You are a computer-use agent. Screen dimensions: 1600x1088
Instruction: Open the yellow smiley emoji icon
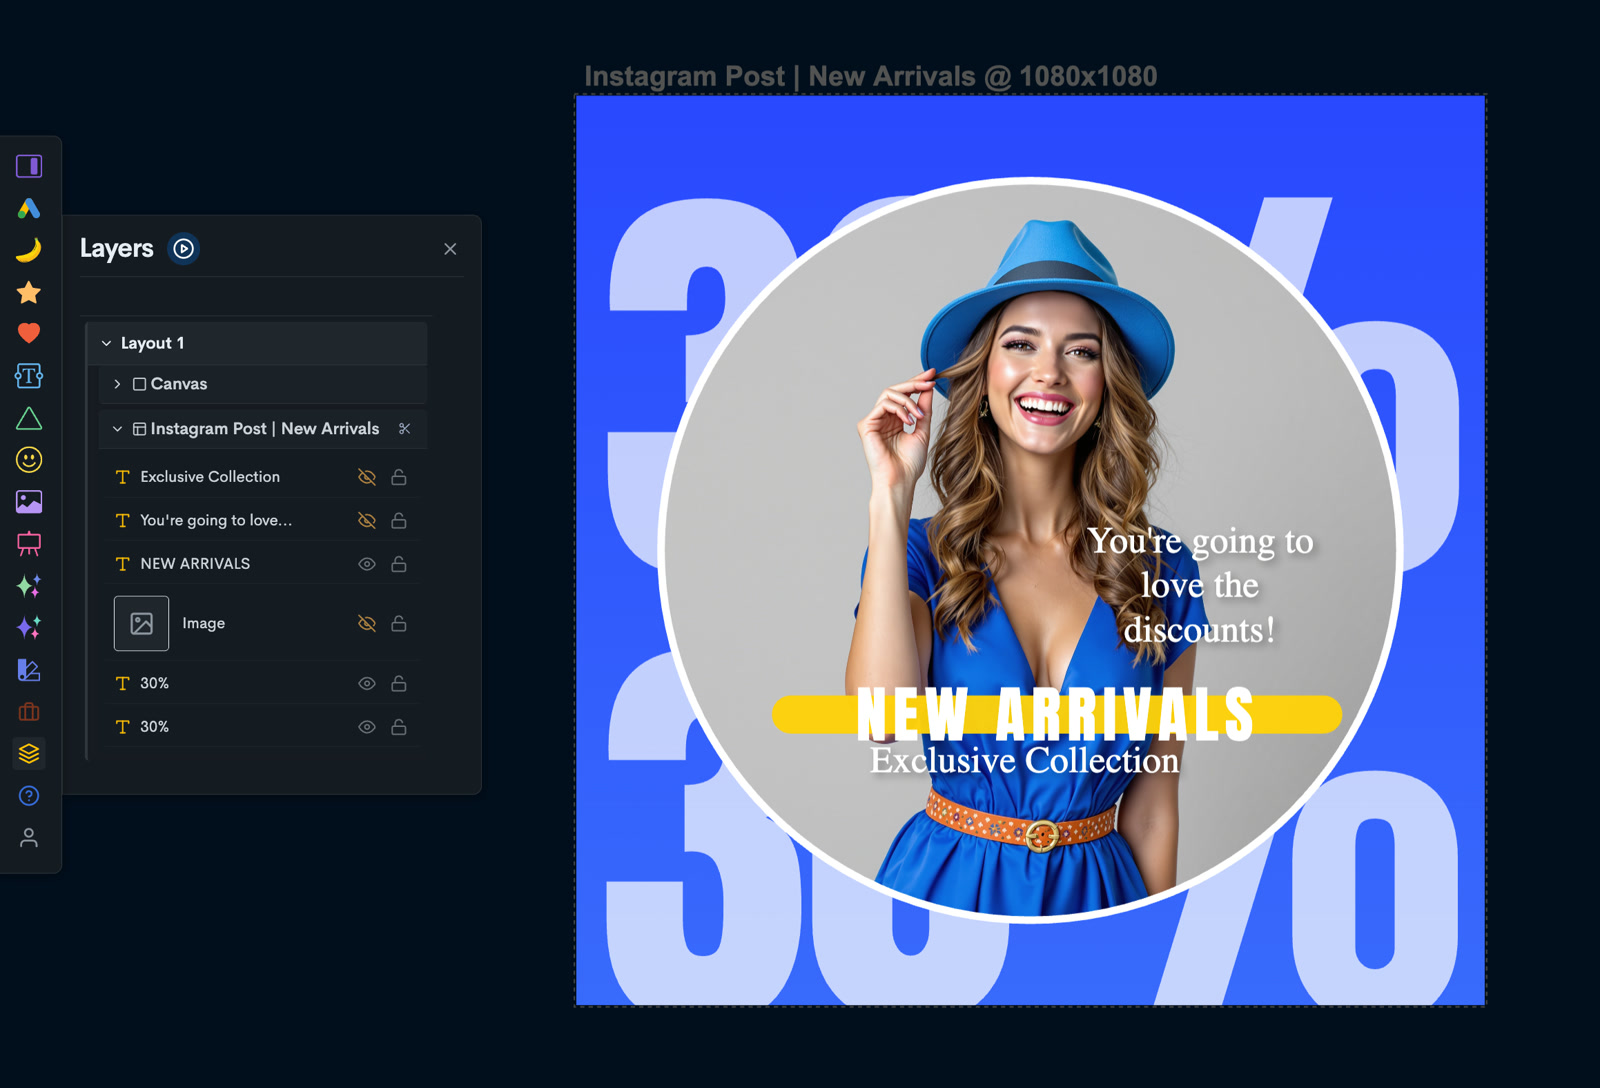tap(29, 460)
